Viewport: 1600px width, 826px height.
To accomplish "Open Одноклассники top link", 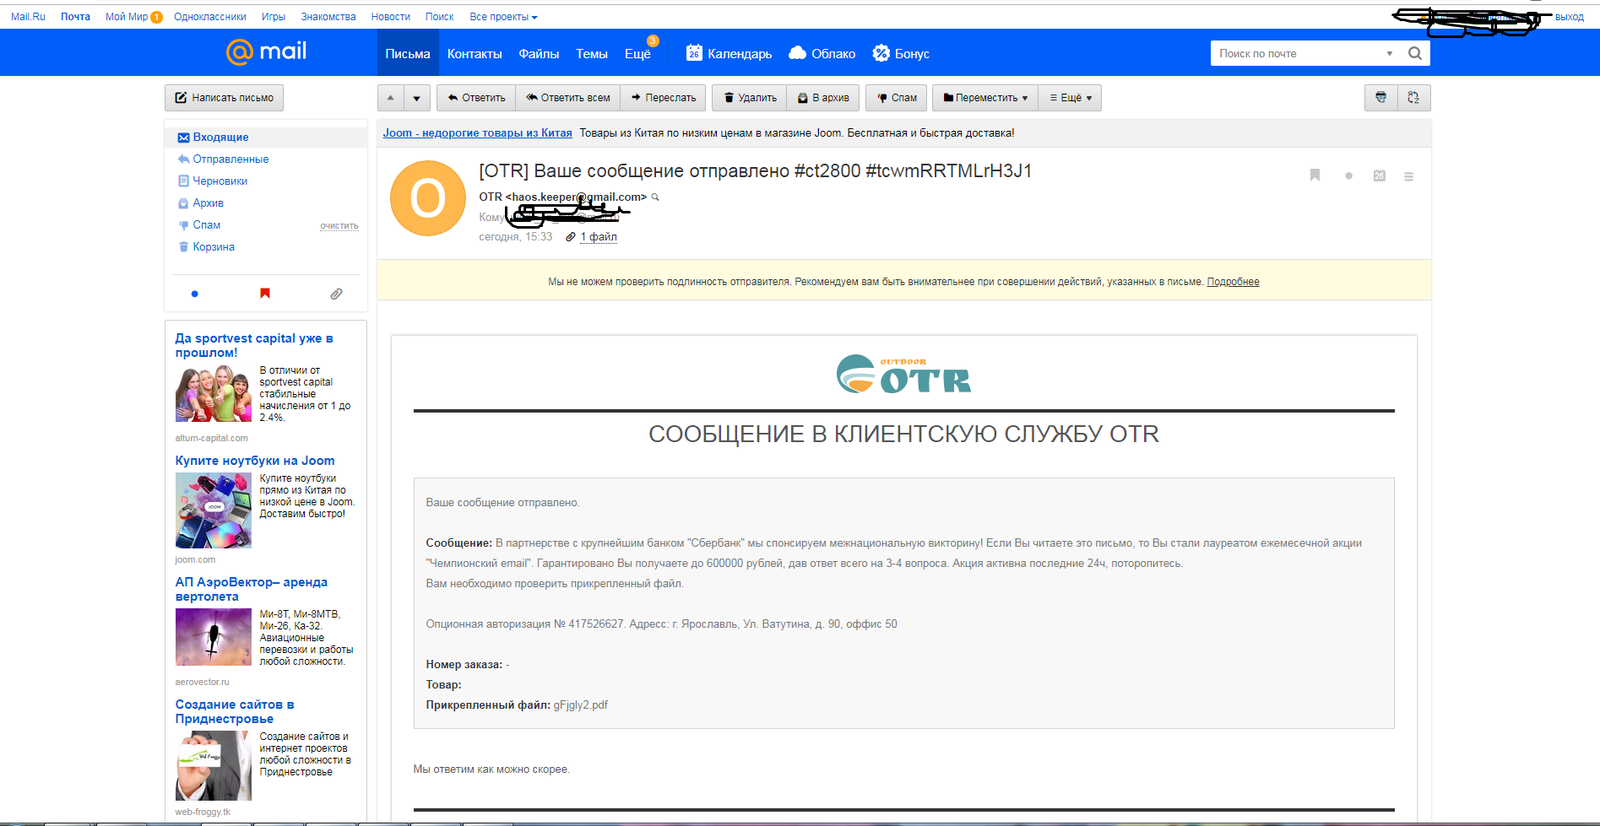I will pos(210,17).
